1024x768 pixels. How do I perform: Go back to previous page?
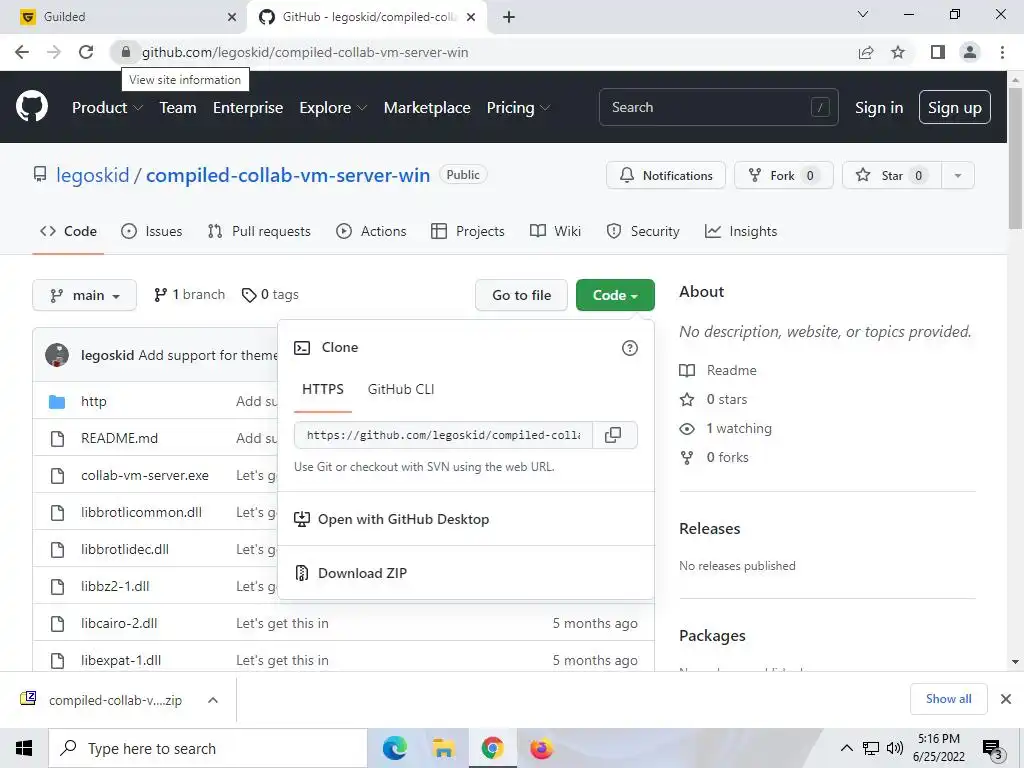(x=22, y=52)
